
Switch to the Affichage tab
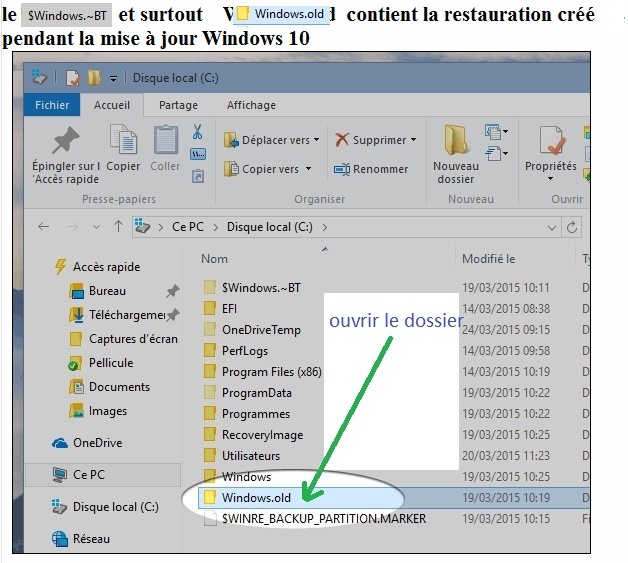coord(251,105)
